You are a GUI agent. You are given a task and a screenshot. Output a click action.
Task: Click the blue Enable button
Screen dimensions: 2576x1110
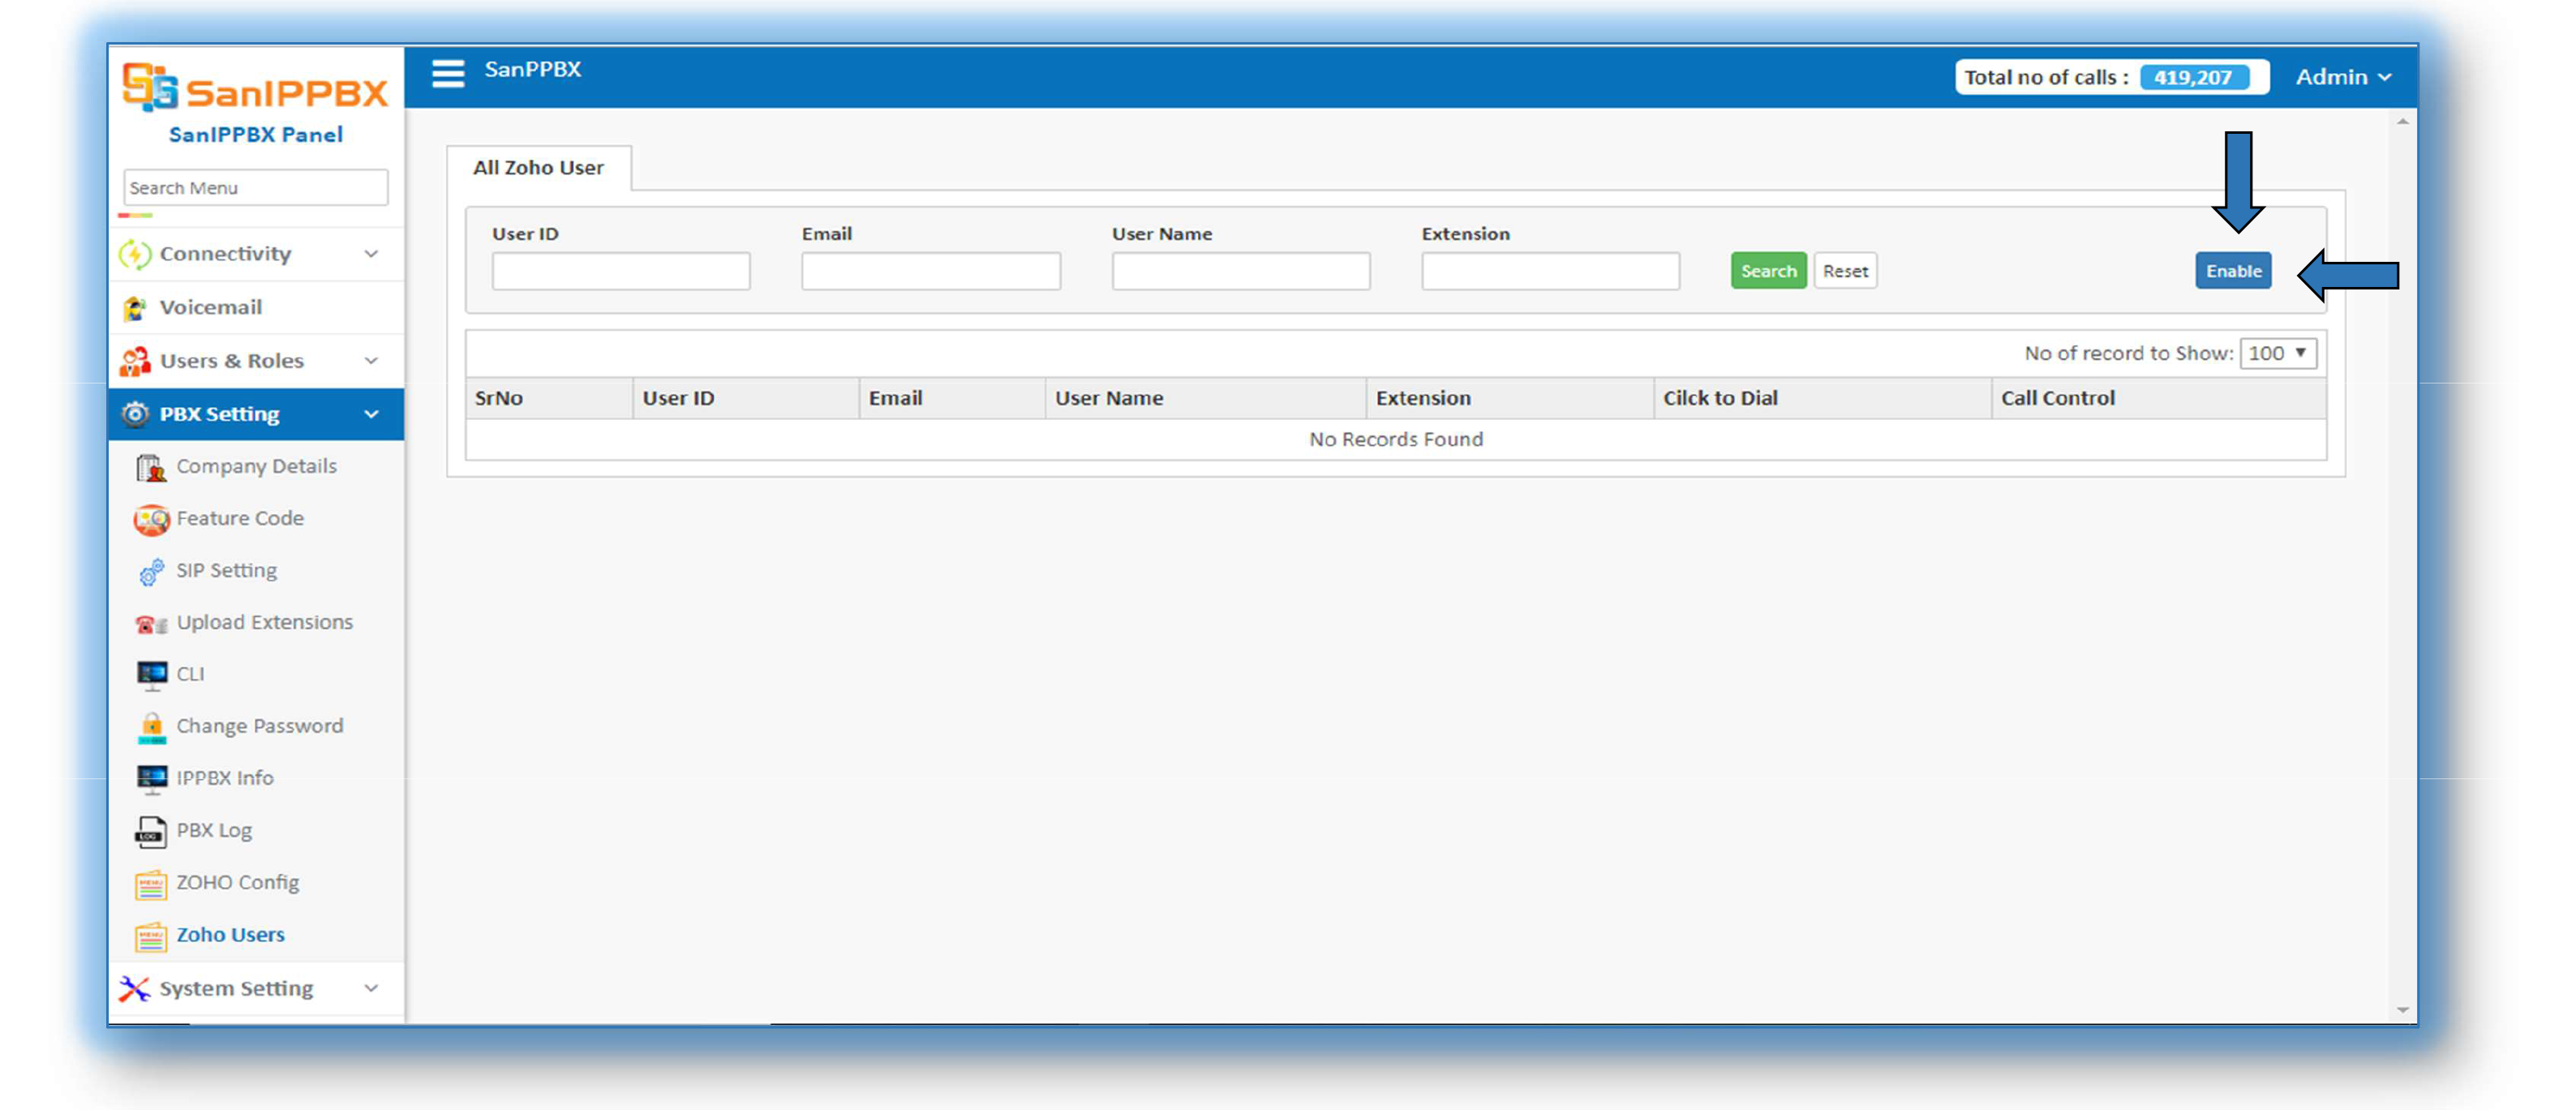coord(2233,271)
